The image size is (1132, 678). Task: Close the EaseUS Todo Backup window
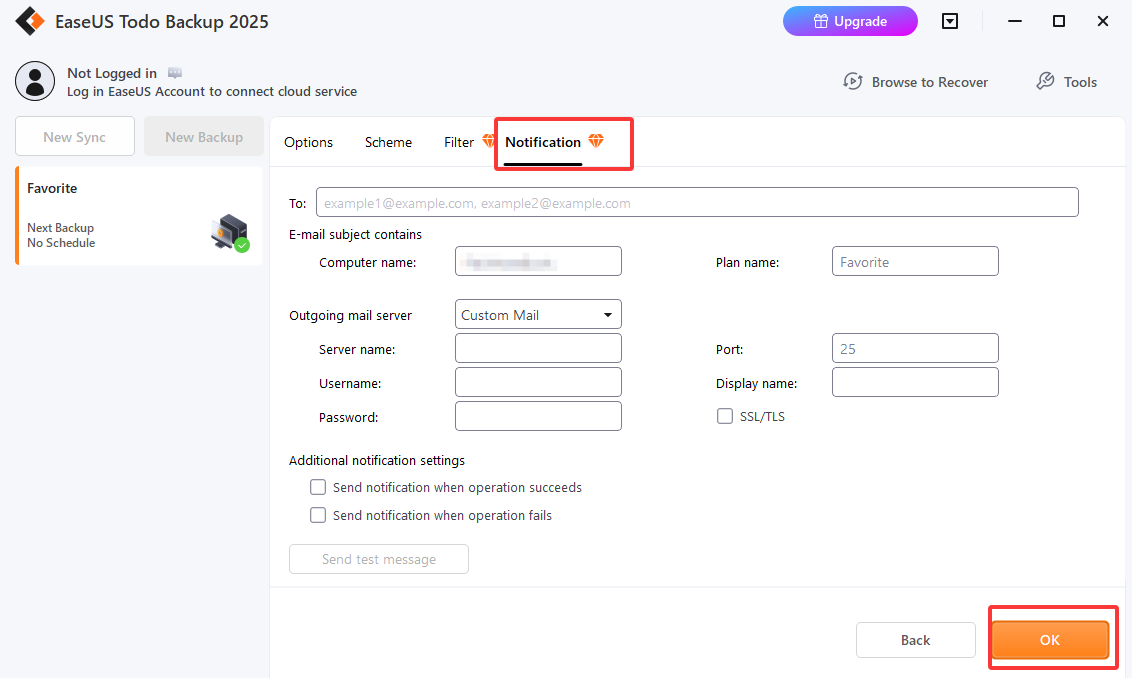pos(1102,21)
